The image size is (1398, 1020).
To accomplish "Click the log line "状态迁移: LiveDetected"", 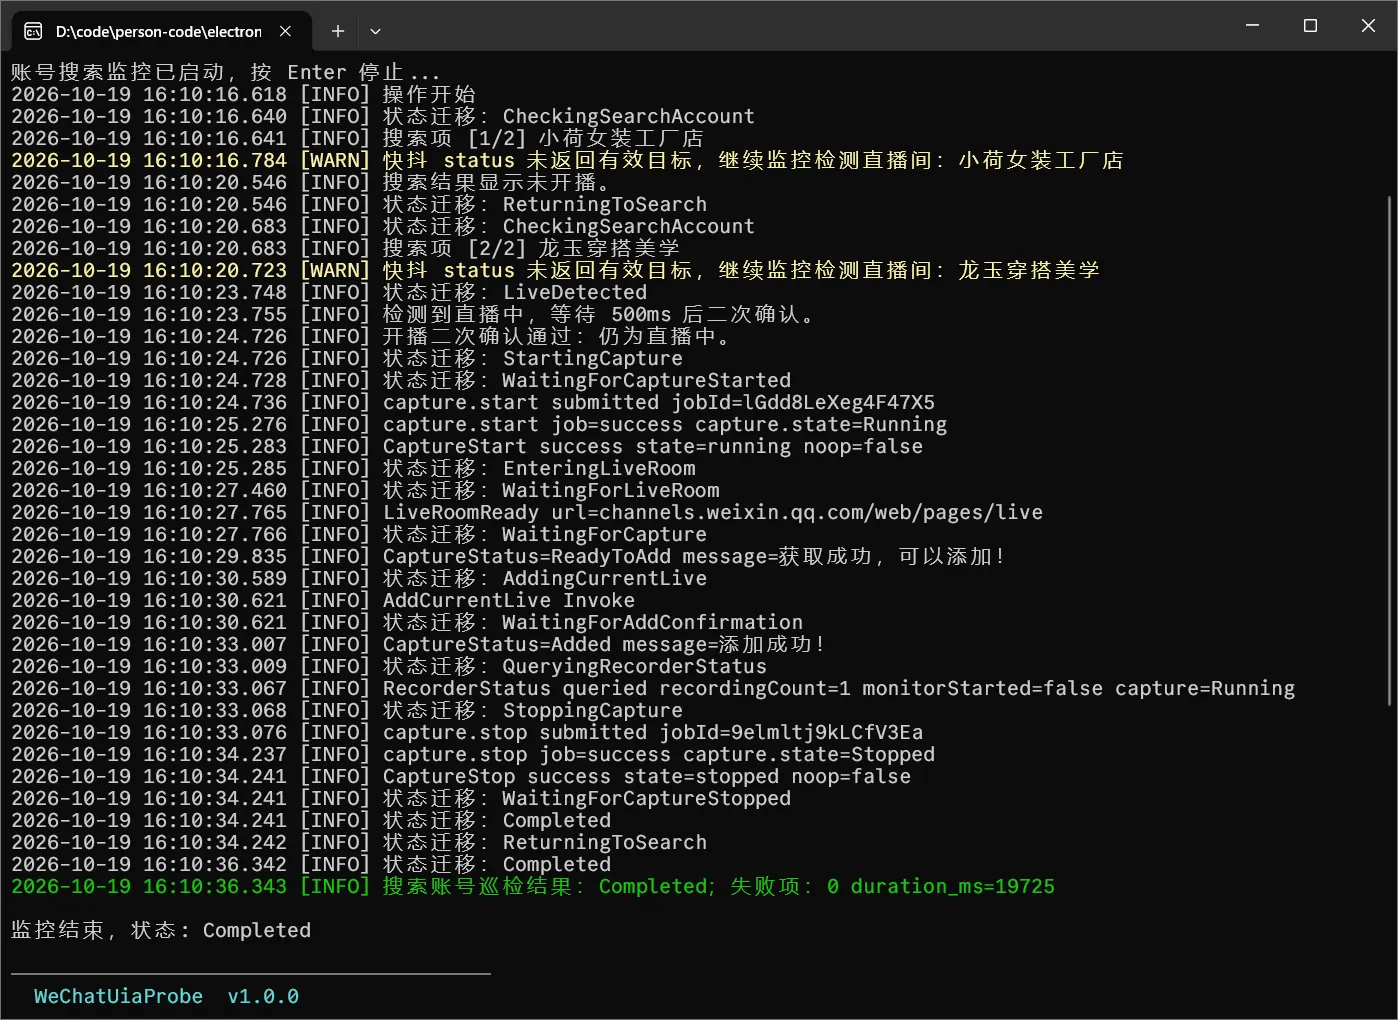I will coord(329,292).
